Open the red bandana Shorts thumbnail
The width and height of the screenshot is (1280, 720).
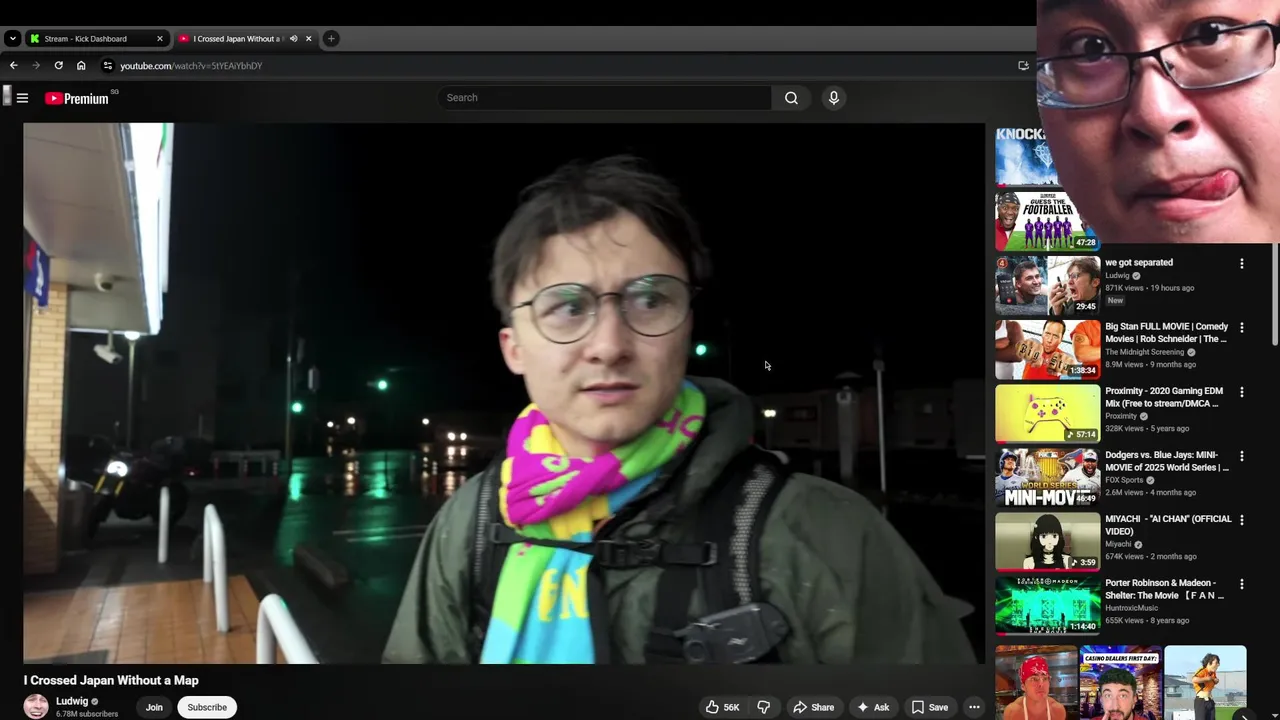click(1036, 683)
